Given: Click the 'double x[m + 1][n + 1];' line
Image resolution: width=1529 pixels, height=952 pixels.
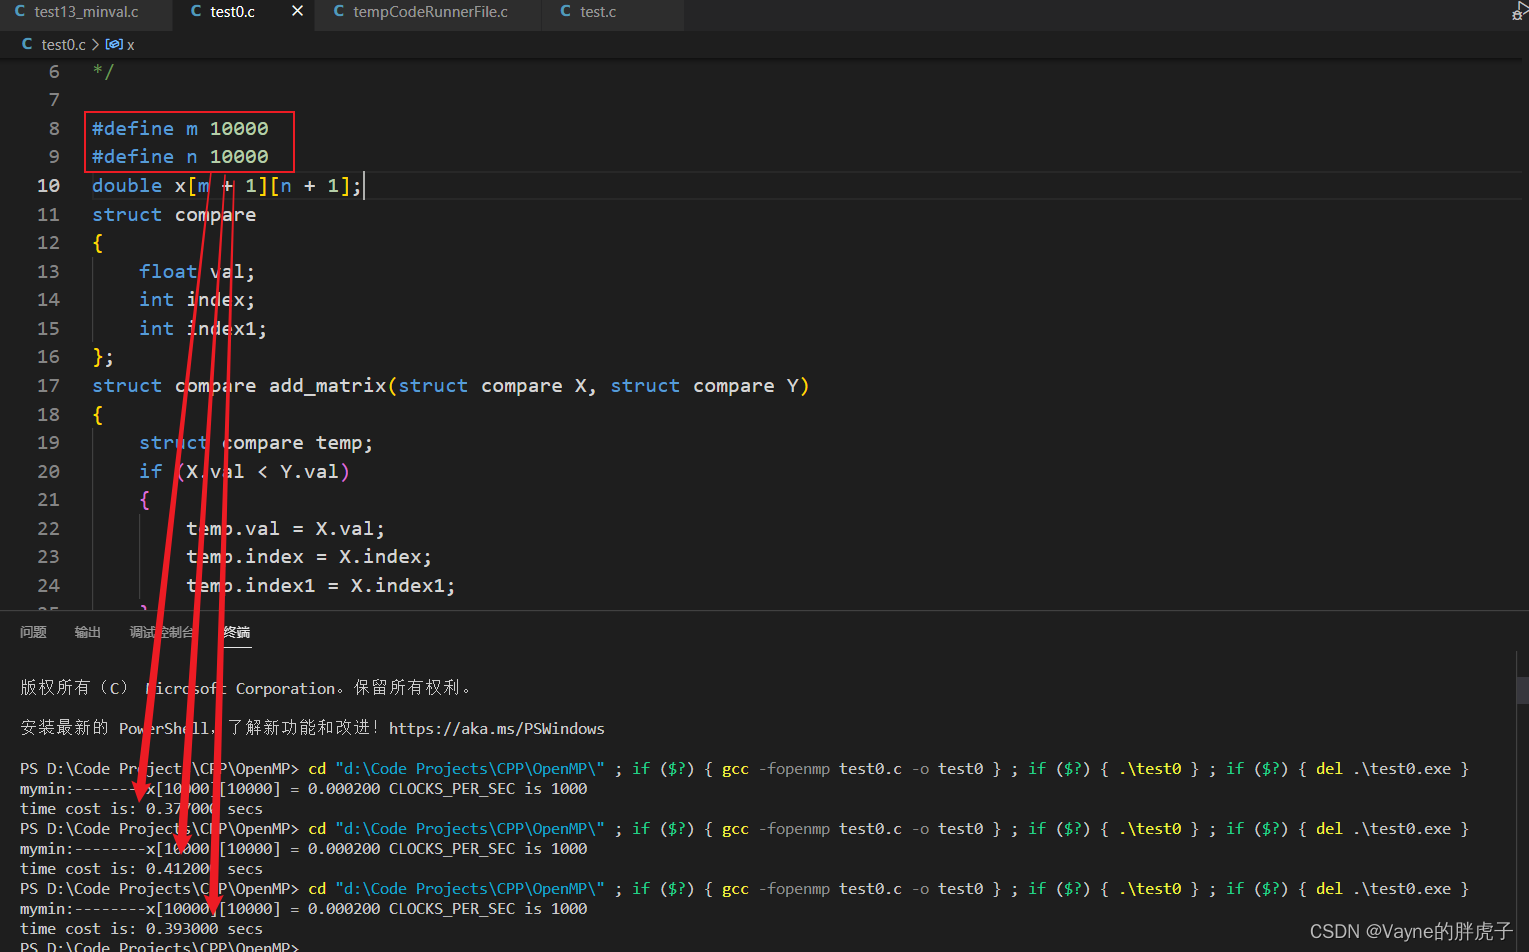Looking at the screenshot, I should [x=227, y=185].
